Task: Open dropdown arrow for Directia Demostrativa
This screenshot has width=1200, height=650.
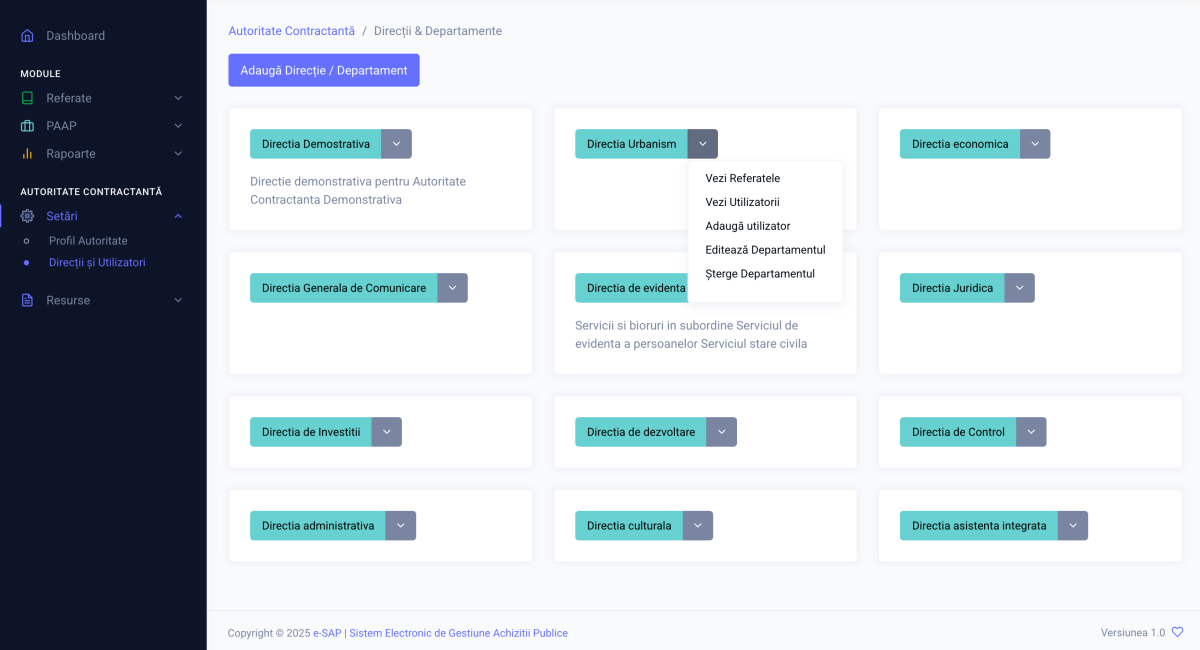Action: click(x=396, y=144)
